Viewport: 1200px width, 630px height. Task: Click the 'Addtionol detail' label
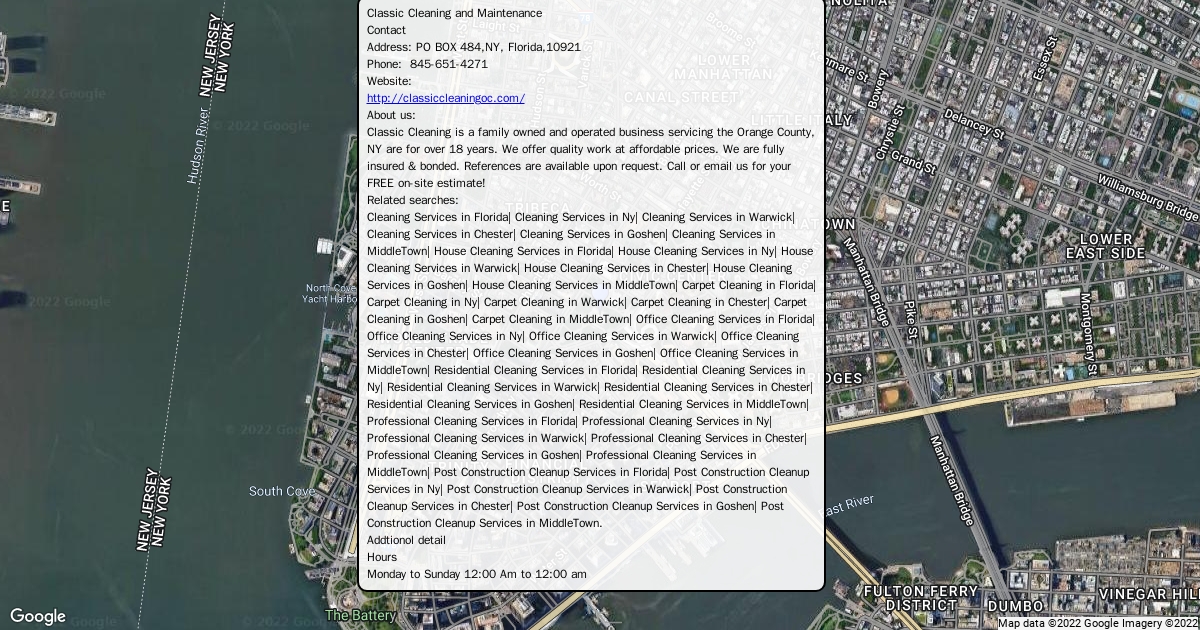(x=406, y=540)
